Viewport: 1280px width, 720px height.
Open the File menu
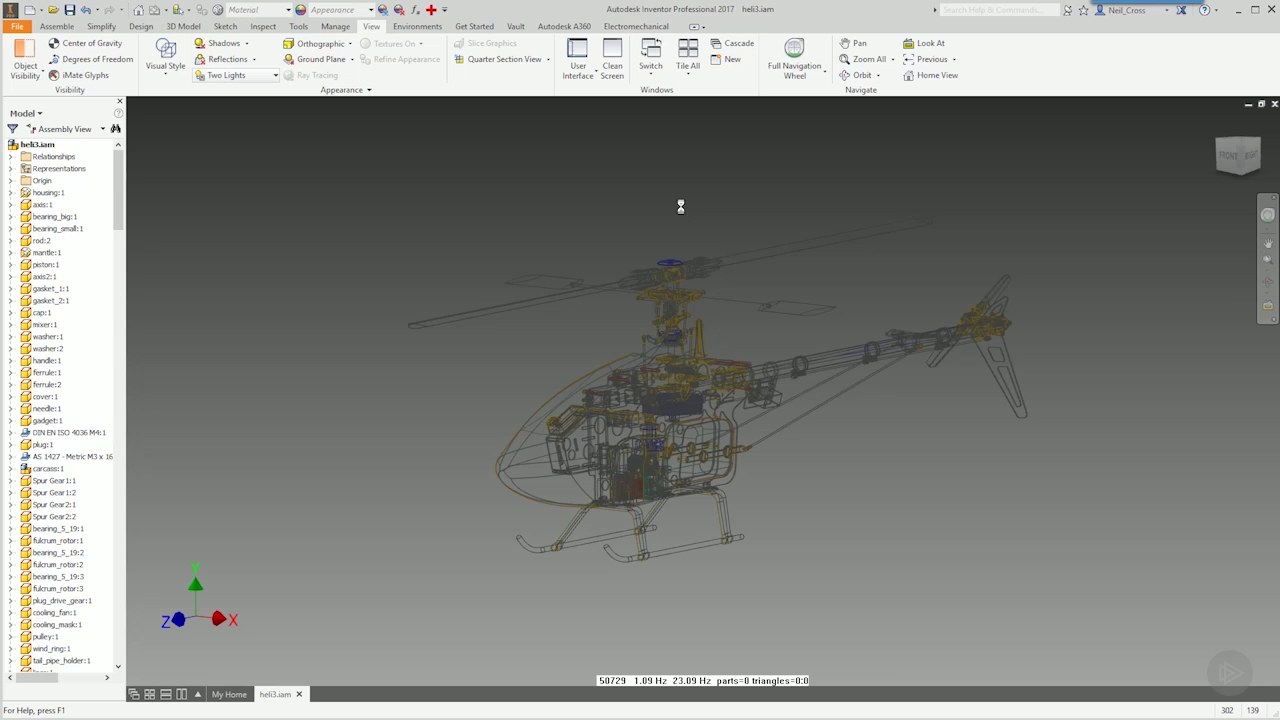coord(17,26)
